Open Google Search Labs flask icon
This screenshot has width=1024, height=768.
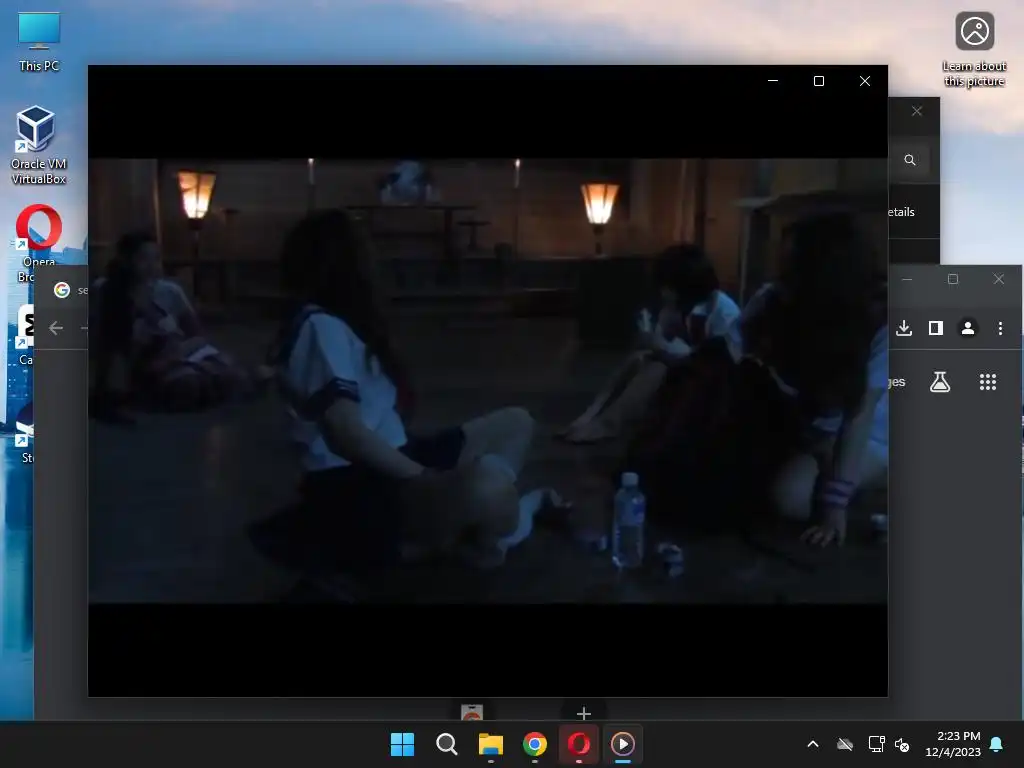coord(940,382)
